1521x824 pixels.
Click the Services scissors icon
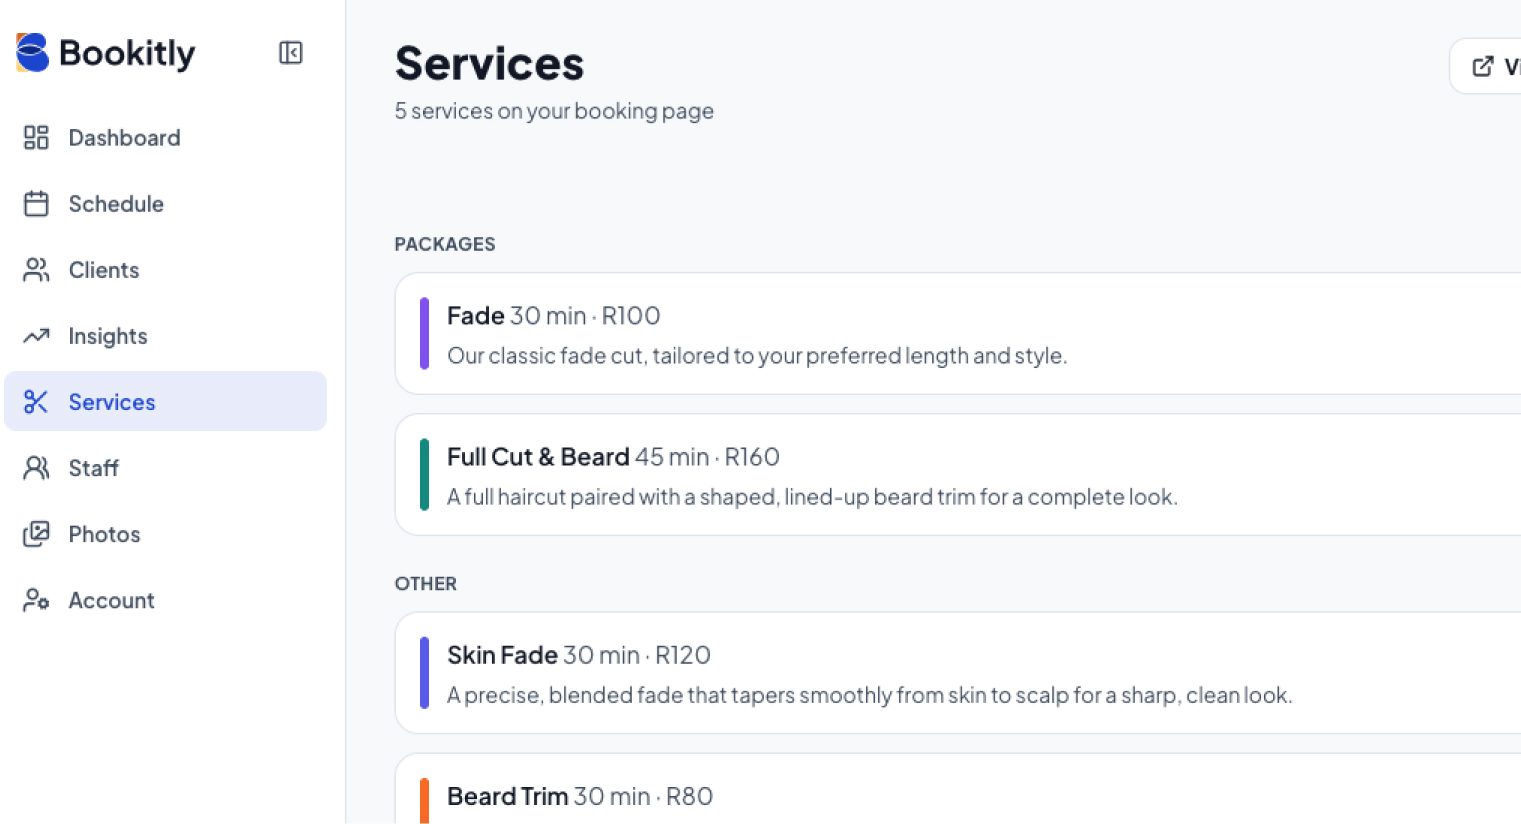point(36,402)
